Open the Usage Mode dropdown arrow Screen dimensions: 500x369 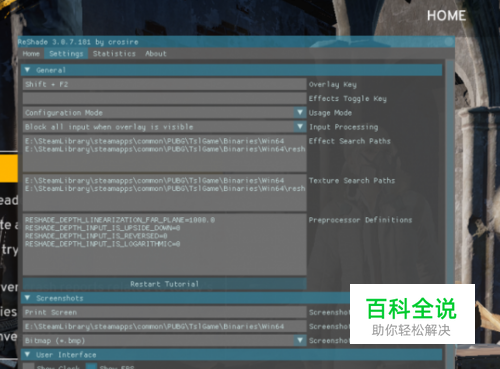click(x=300, y=113)
